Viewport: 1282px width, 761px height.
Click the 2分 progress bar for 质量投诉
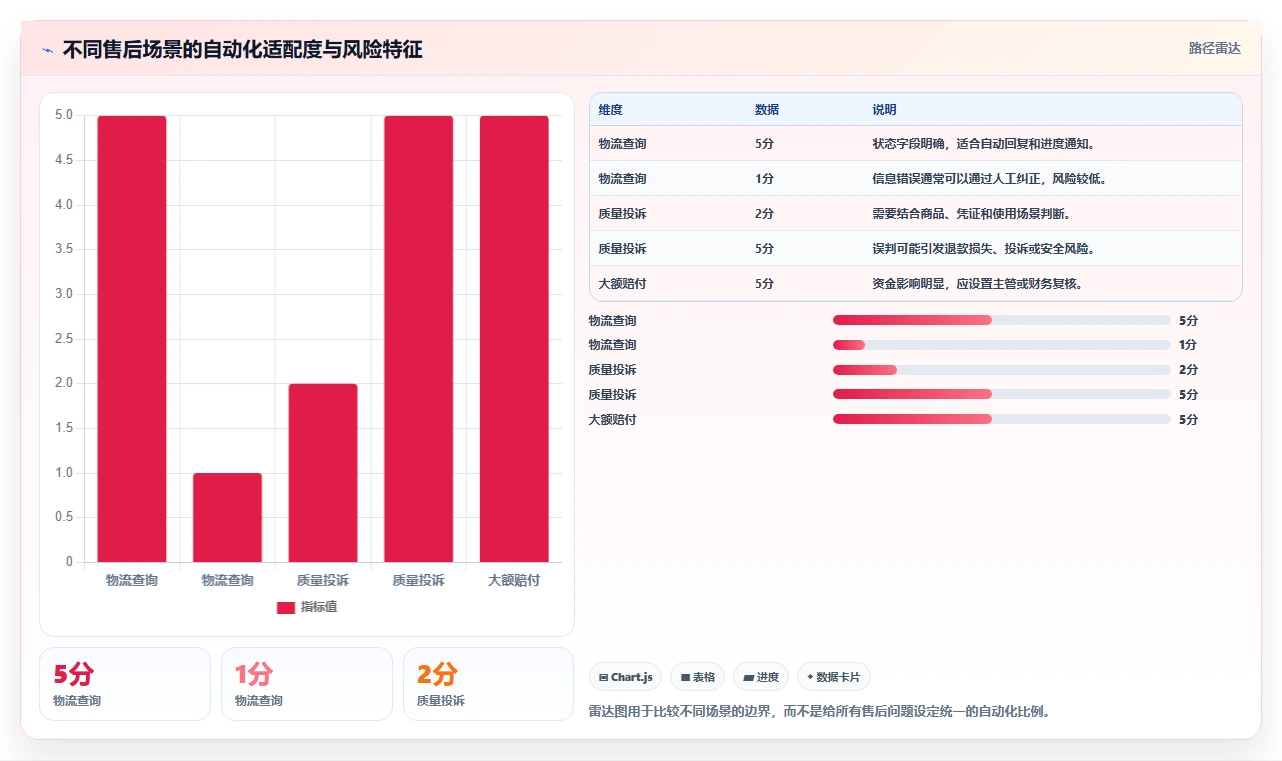pyautogui.click(x=1001, y=370)
